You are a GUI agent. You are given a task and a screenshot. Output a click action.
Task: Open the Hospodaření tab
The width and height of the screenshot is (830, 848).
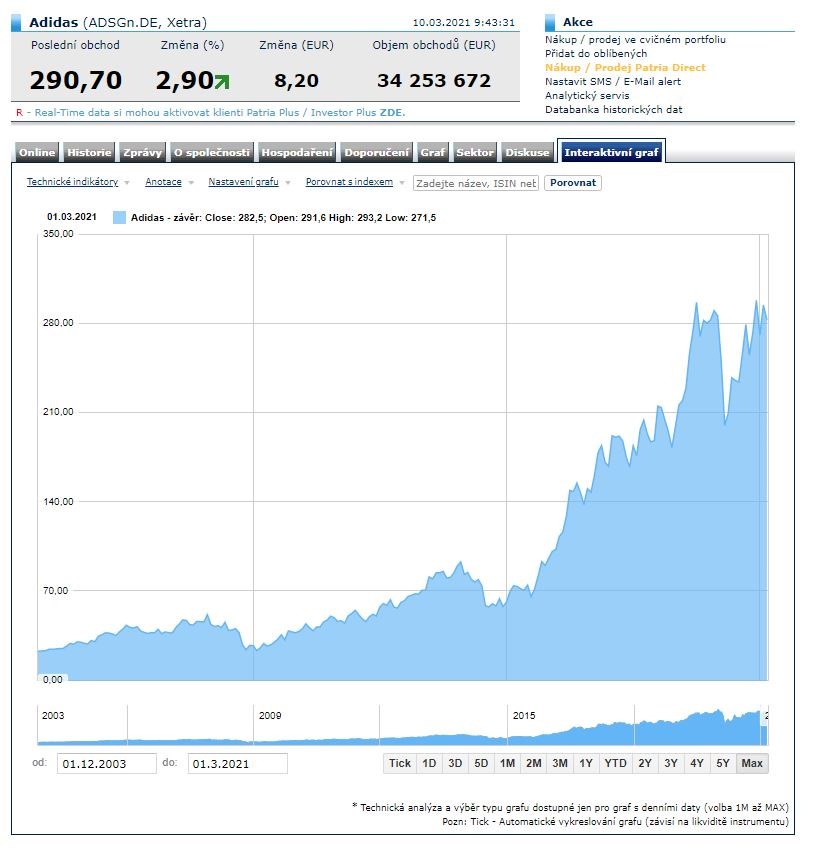pos(297,153)
